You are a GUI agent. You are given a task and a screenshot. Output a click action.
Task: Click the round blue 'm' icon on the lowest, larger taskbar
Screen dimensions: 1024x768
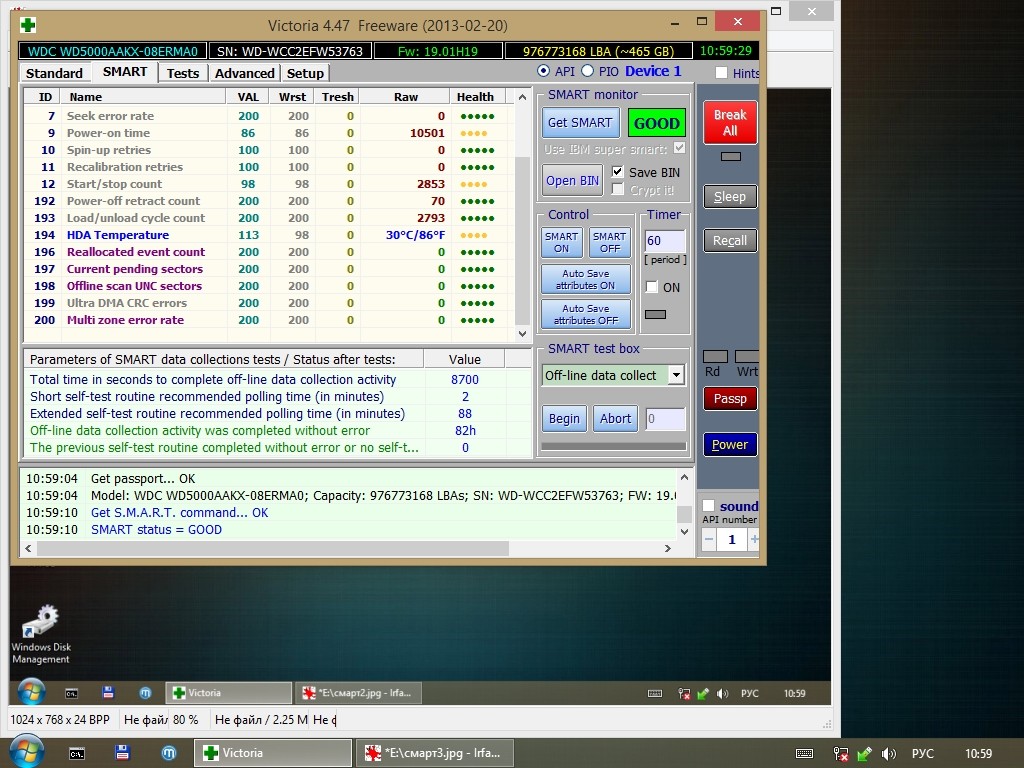click(x=168, y=753)
